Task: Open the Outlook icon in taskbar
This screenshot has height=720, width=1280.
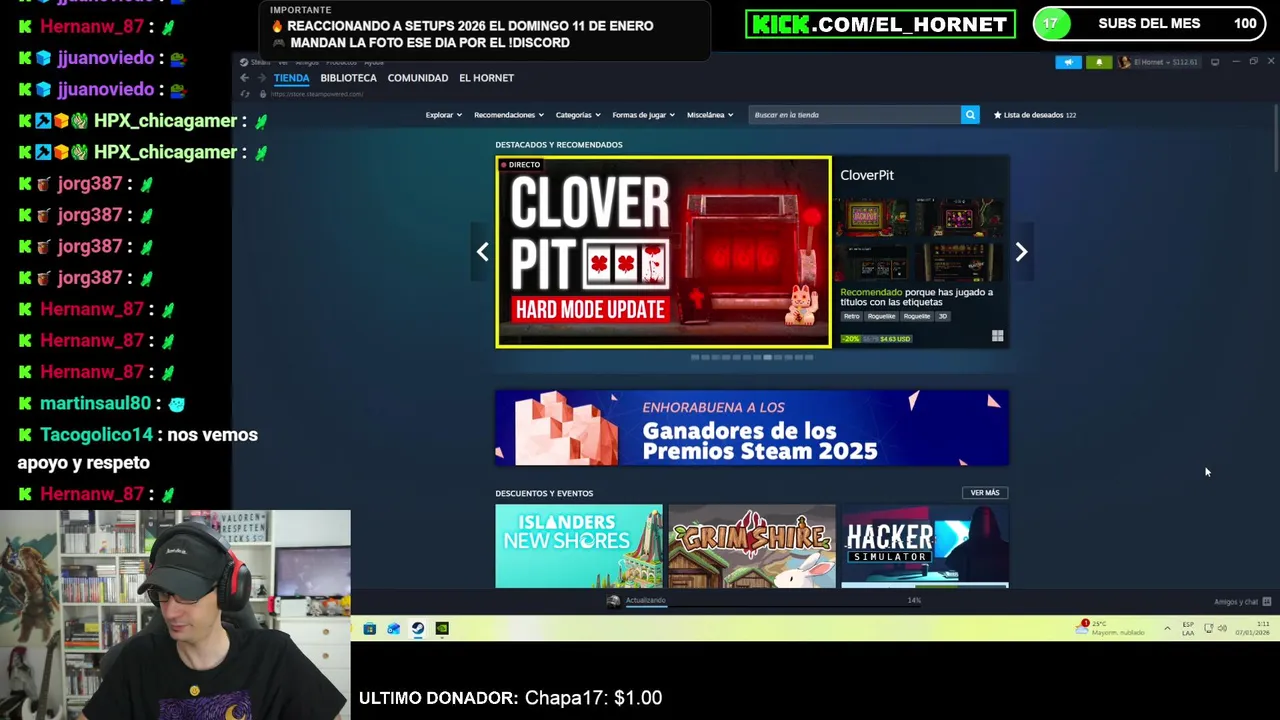Action: point(394,629)
